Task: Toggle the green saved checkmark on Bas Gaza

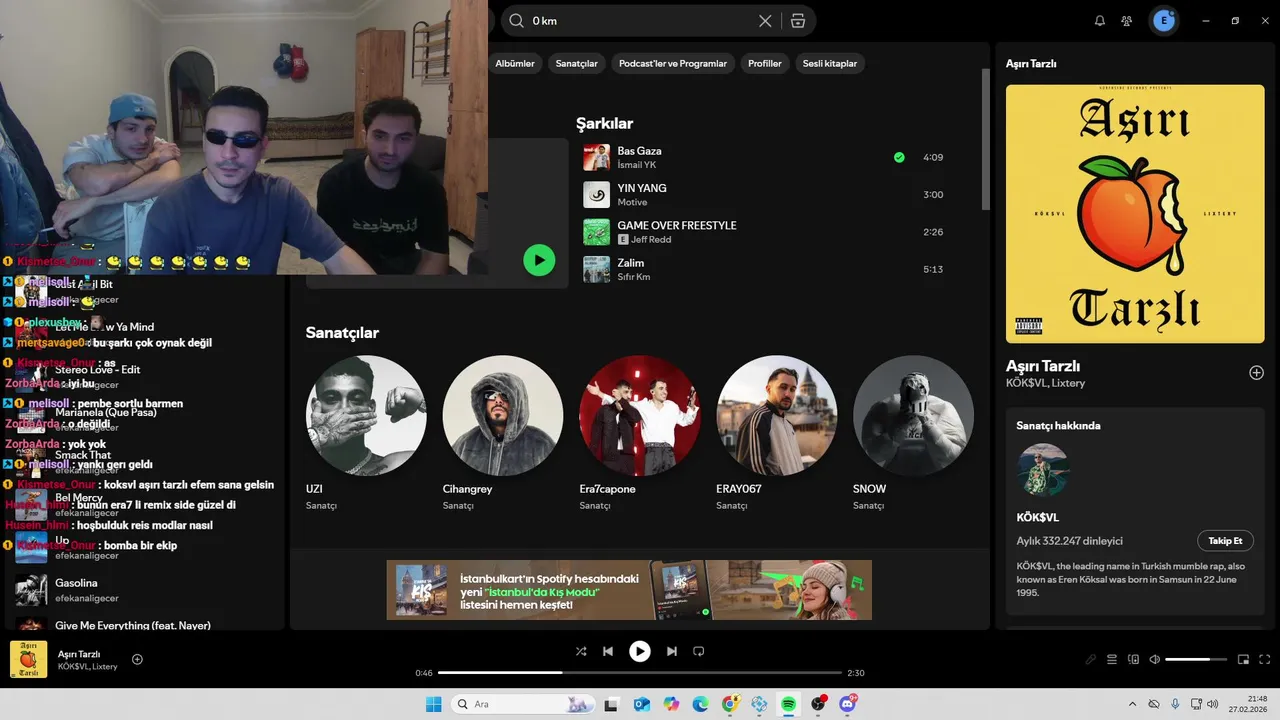Action: (x=899, y=157)
